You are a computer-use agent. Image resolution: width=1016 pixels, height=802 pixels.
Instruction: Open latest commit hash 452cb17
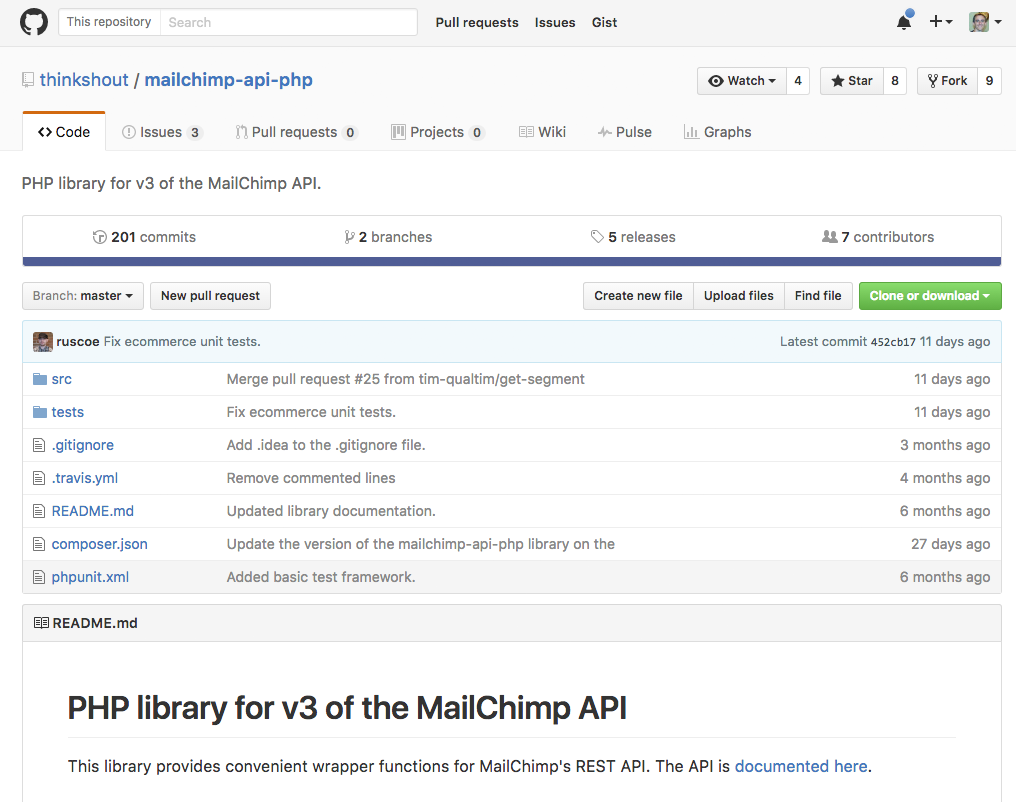[893, 342]
